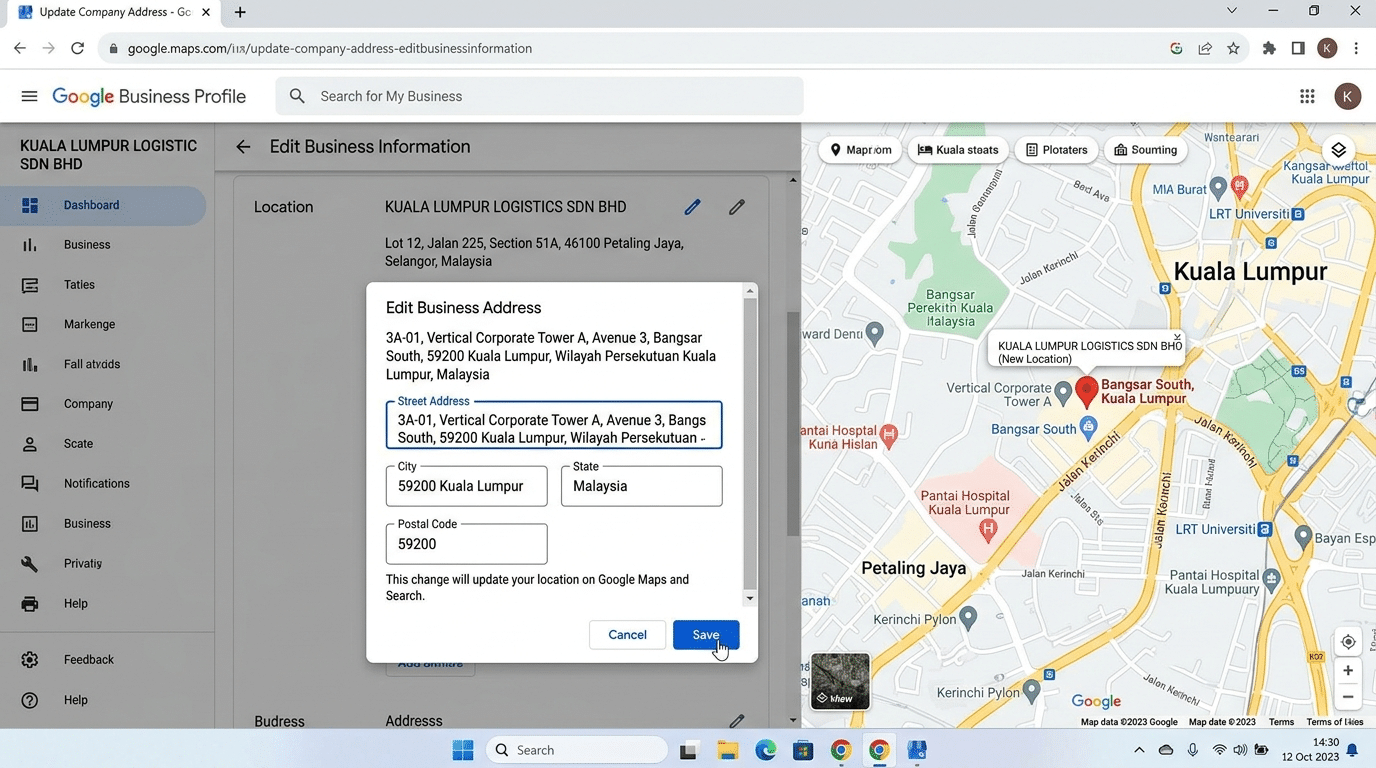Bookmark this page with the star icon
The image size is (1376, 768).
coord(1233,48)
